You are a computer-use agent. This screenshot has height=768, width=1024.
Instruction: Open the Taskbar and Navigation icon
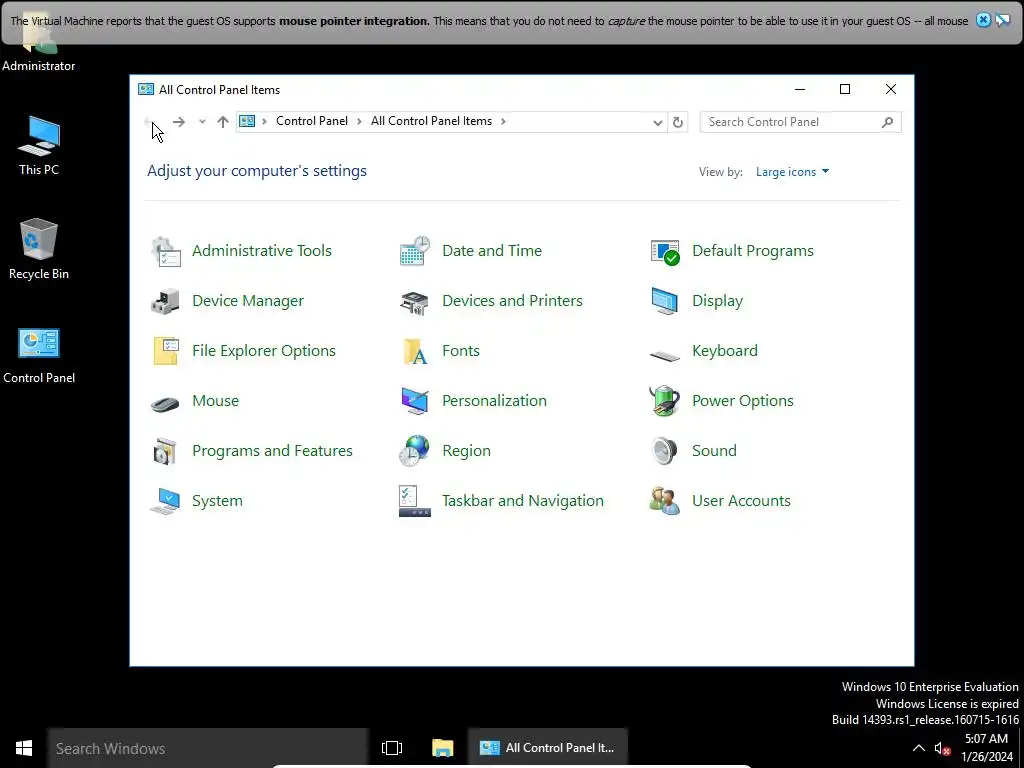415,501
